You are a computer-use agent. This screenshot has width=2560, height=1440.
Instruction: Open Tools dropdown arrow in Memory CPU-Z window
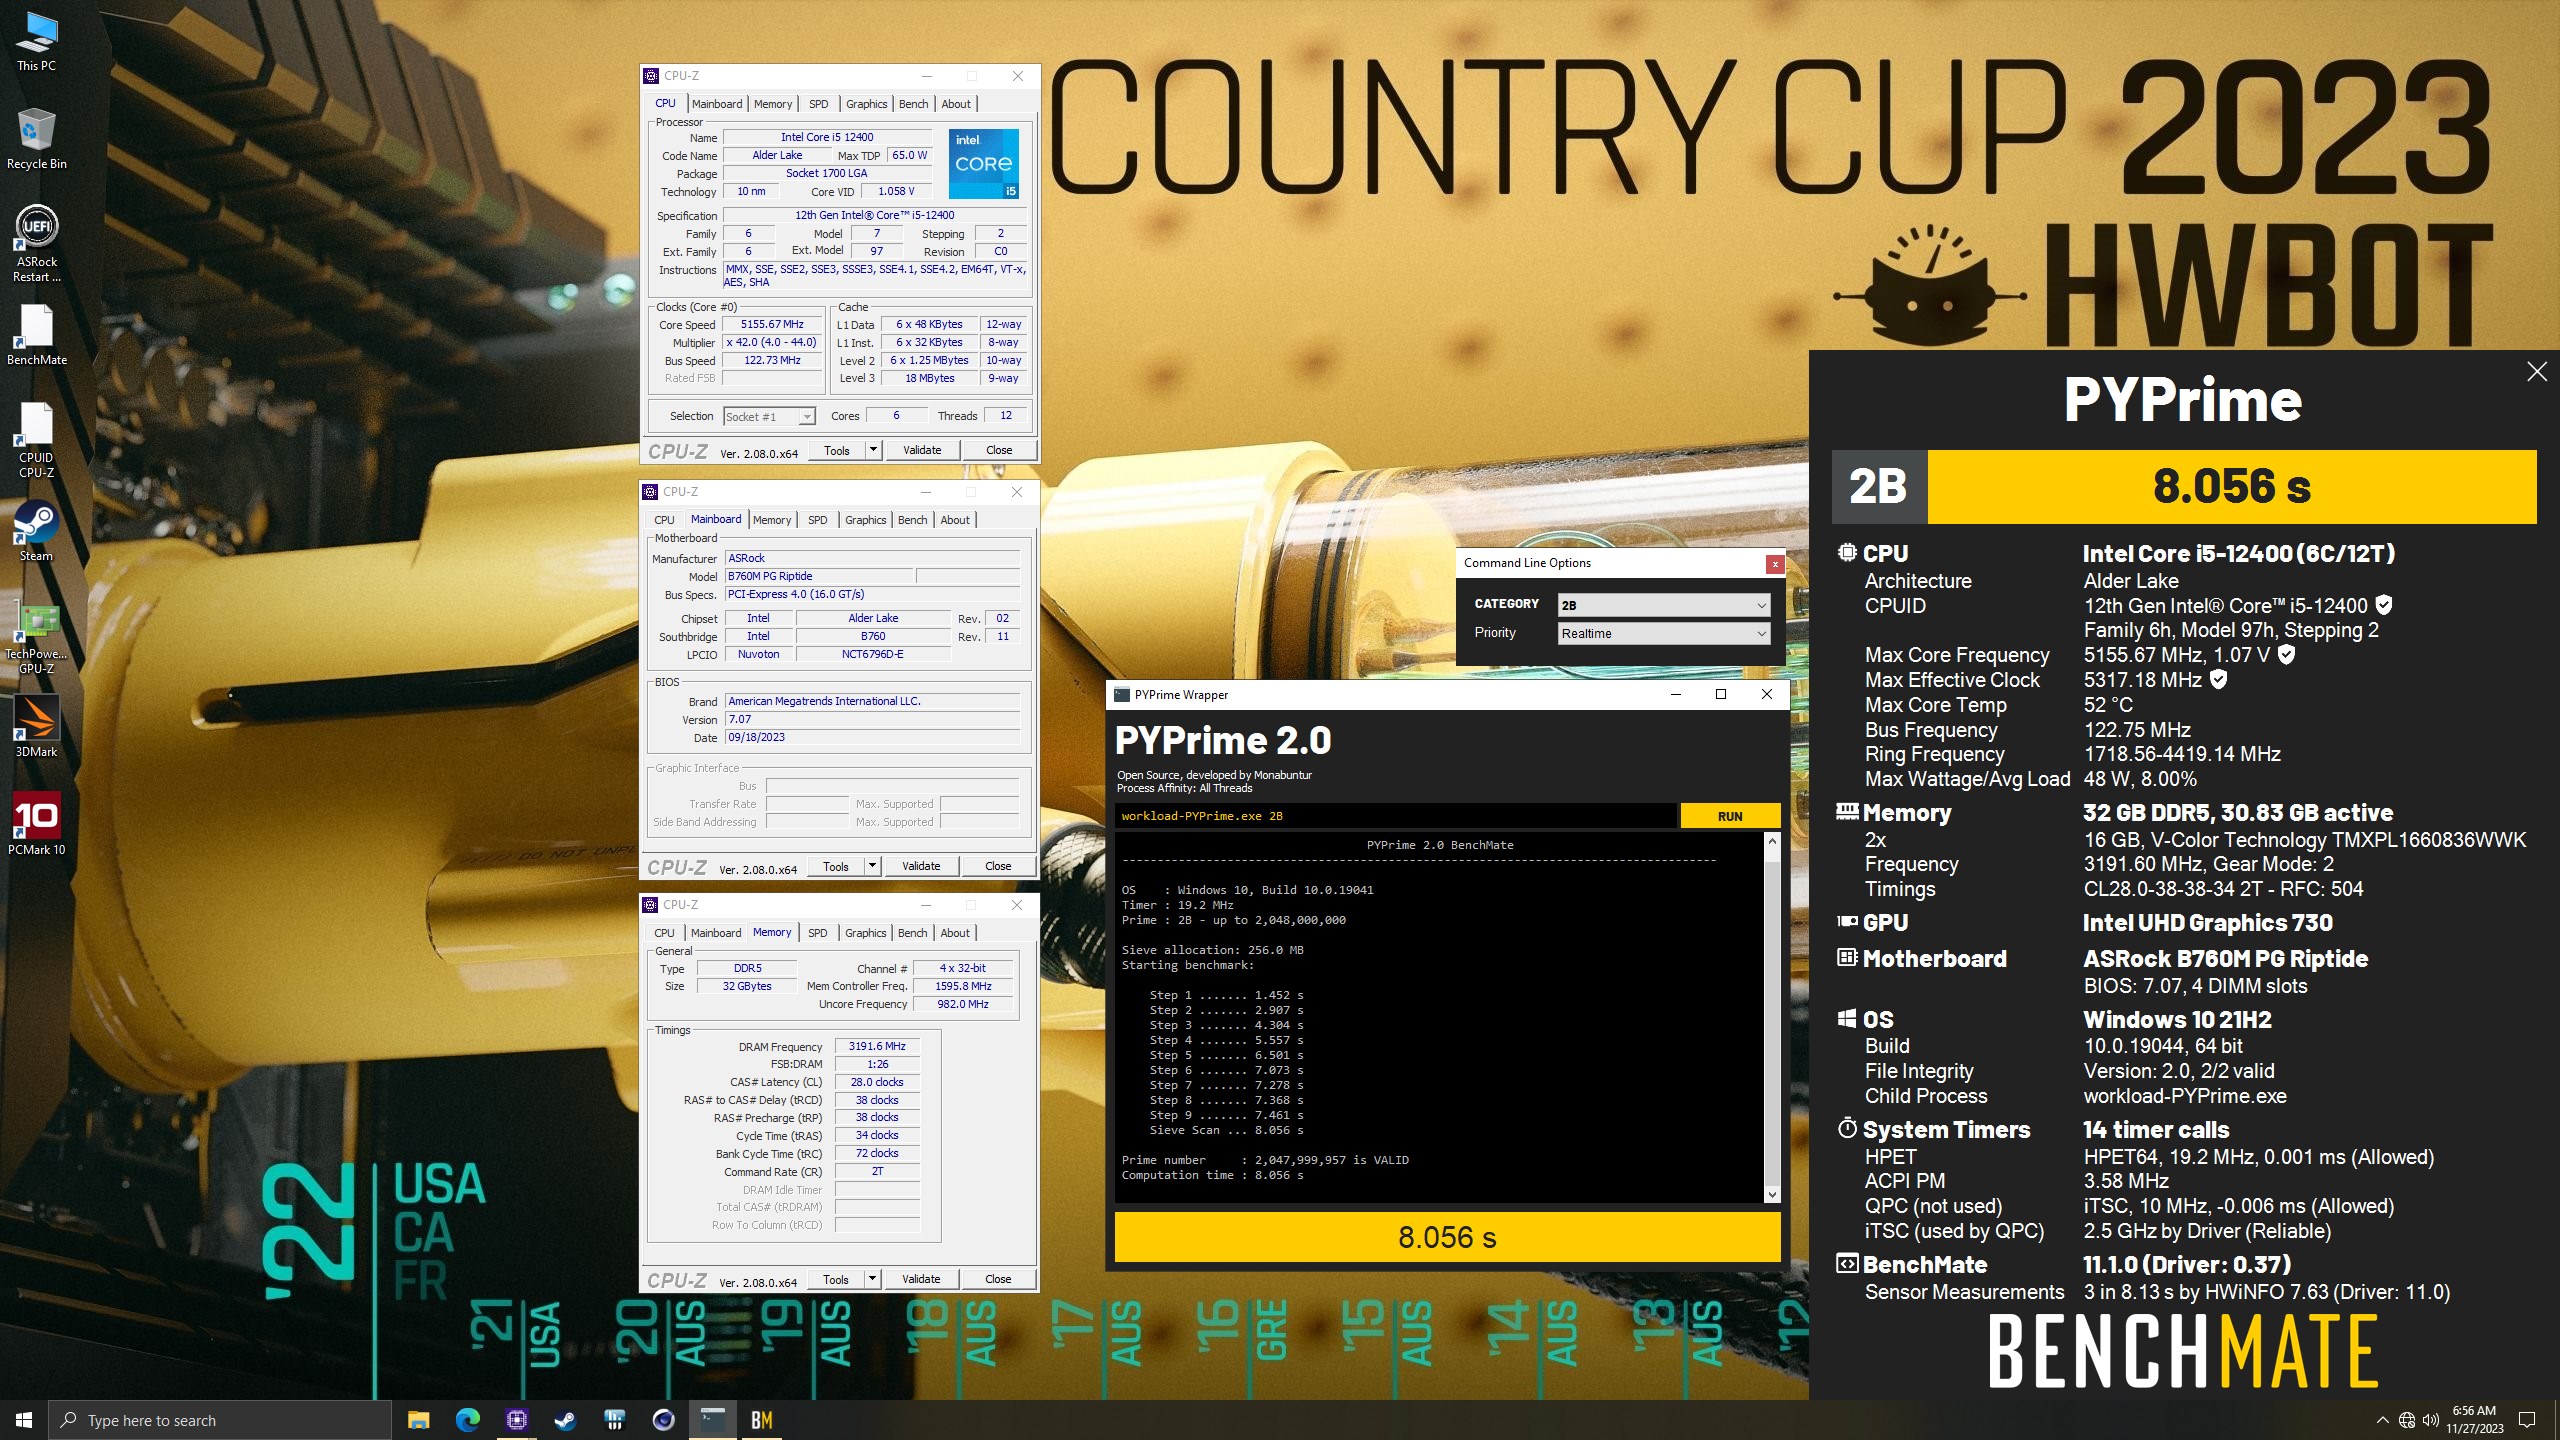coord(873,1279)
